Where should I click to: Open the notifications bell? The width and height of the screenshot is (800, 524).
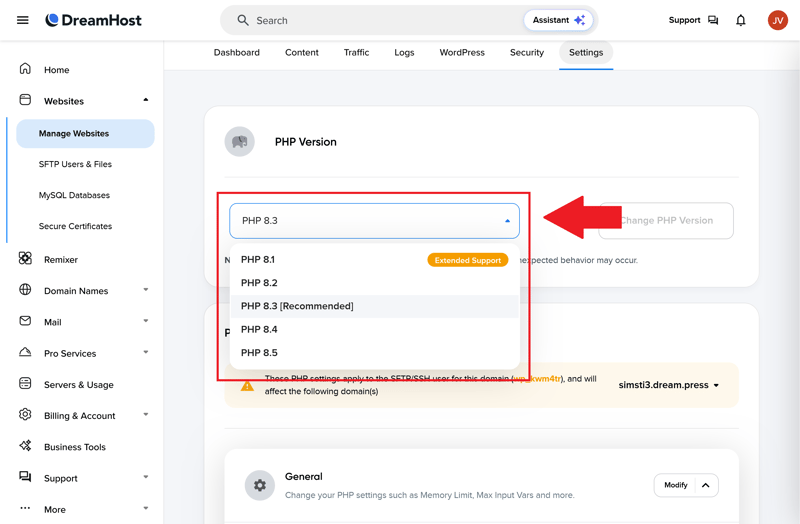(x=741, y=20)
